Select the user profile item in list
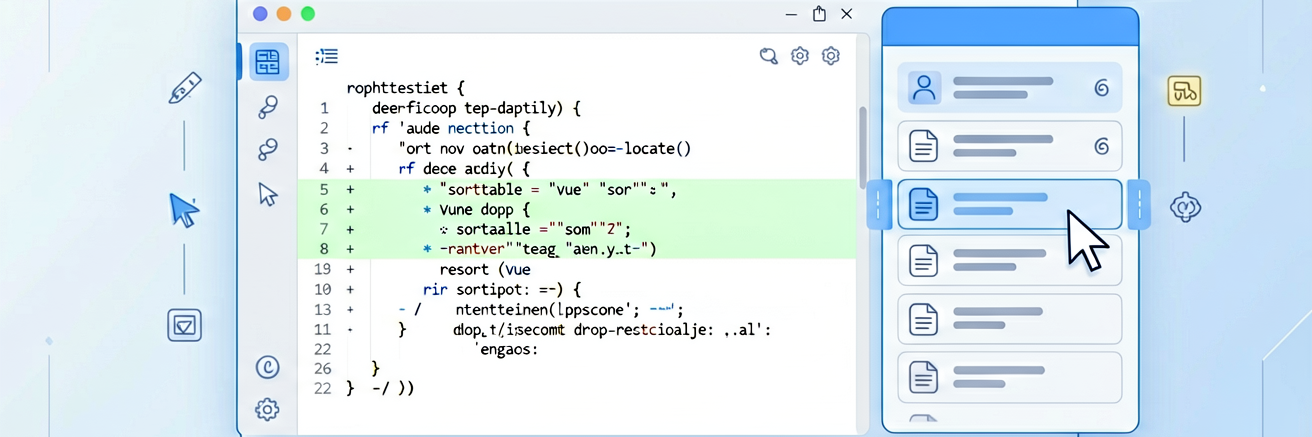The width and height of the screenshot is (1312, 437). pyautogui.click(x=1010, y=88)
